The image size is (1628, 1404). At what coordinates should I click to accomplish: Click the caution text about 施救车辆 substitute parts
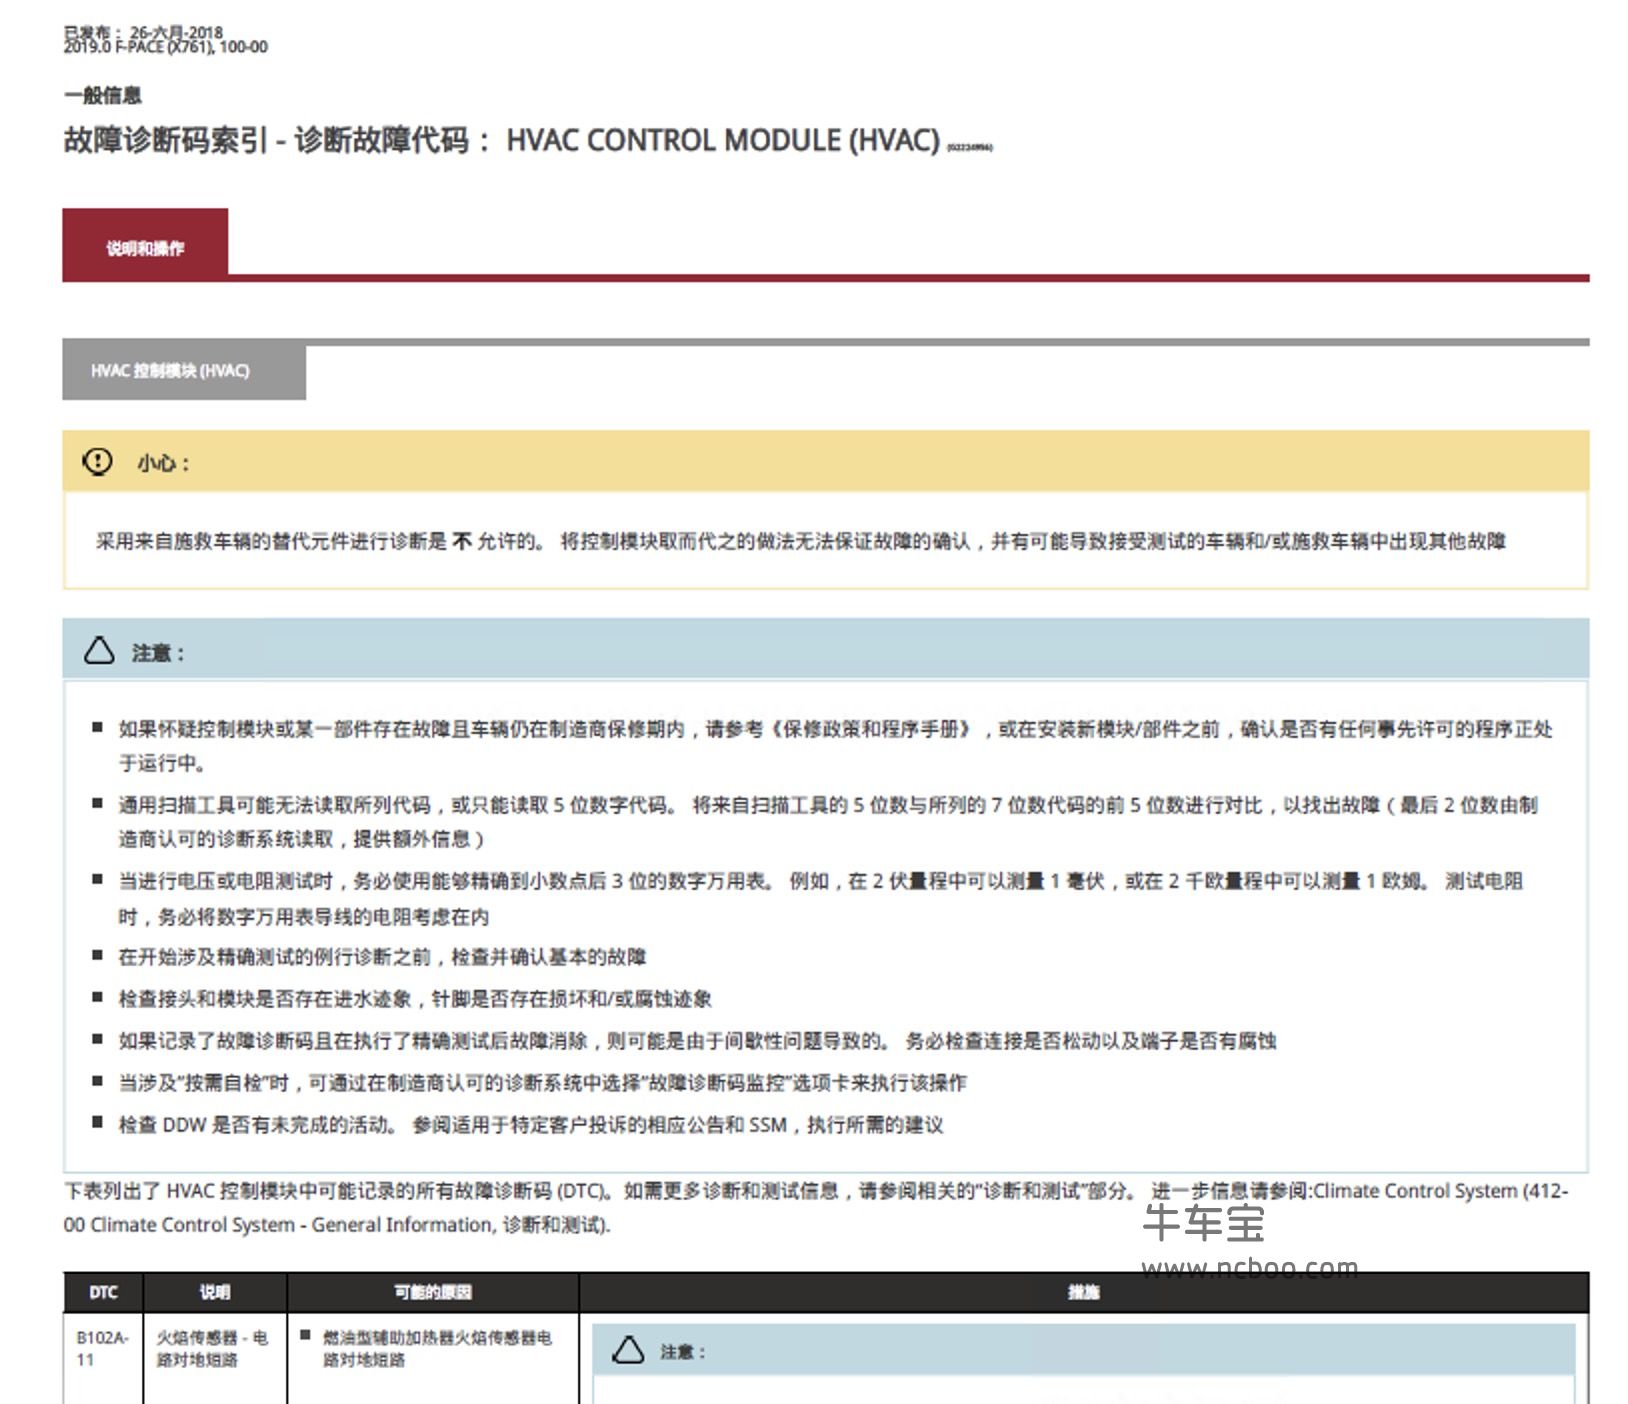pyautogui.click(x=801, y=541)
